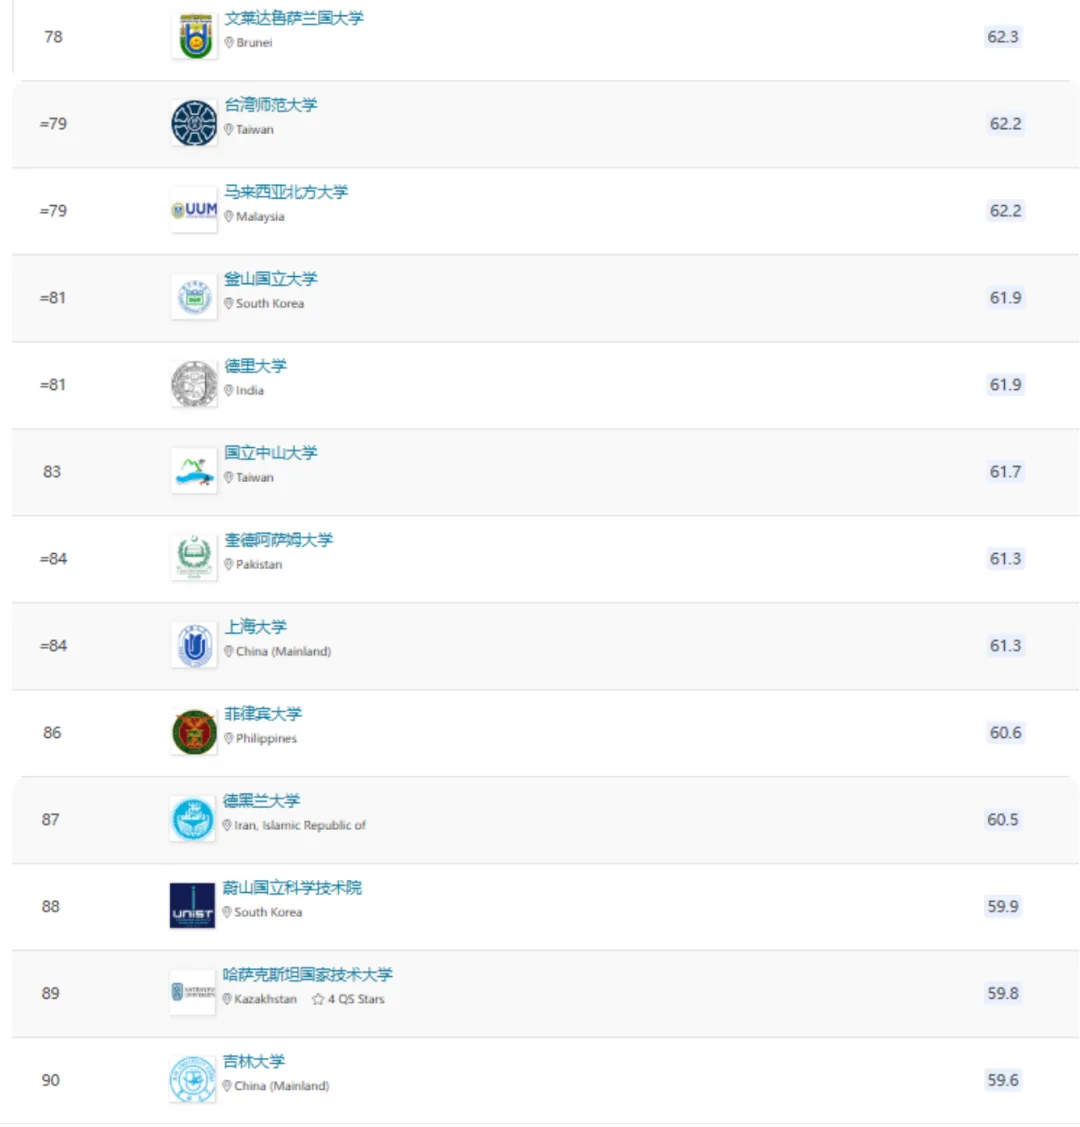The width and height of the screenshot is (1080, 1127).
Task: Click the Shanghai University blue emblem
Action: pos(194,645)
